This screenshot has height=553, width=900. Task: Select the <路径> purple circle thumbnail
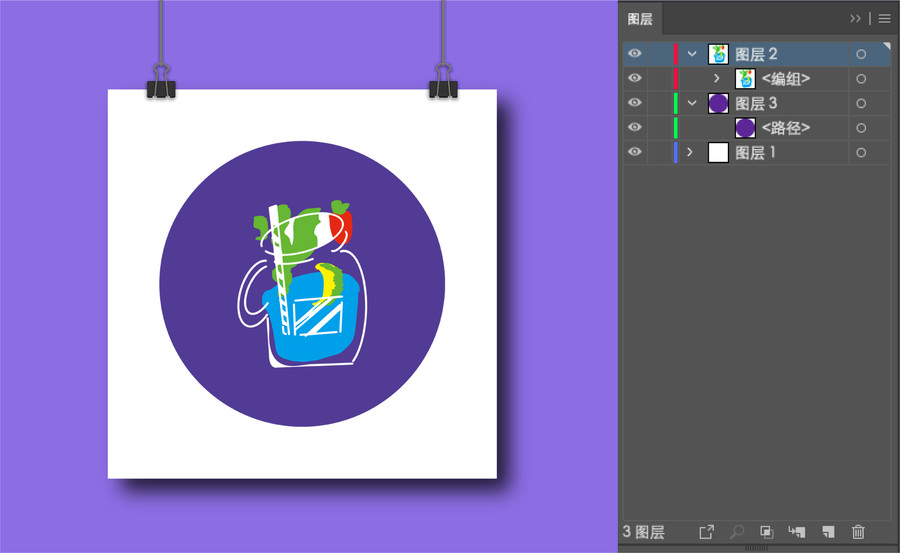click(x=745, y=128)
